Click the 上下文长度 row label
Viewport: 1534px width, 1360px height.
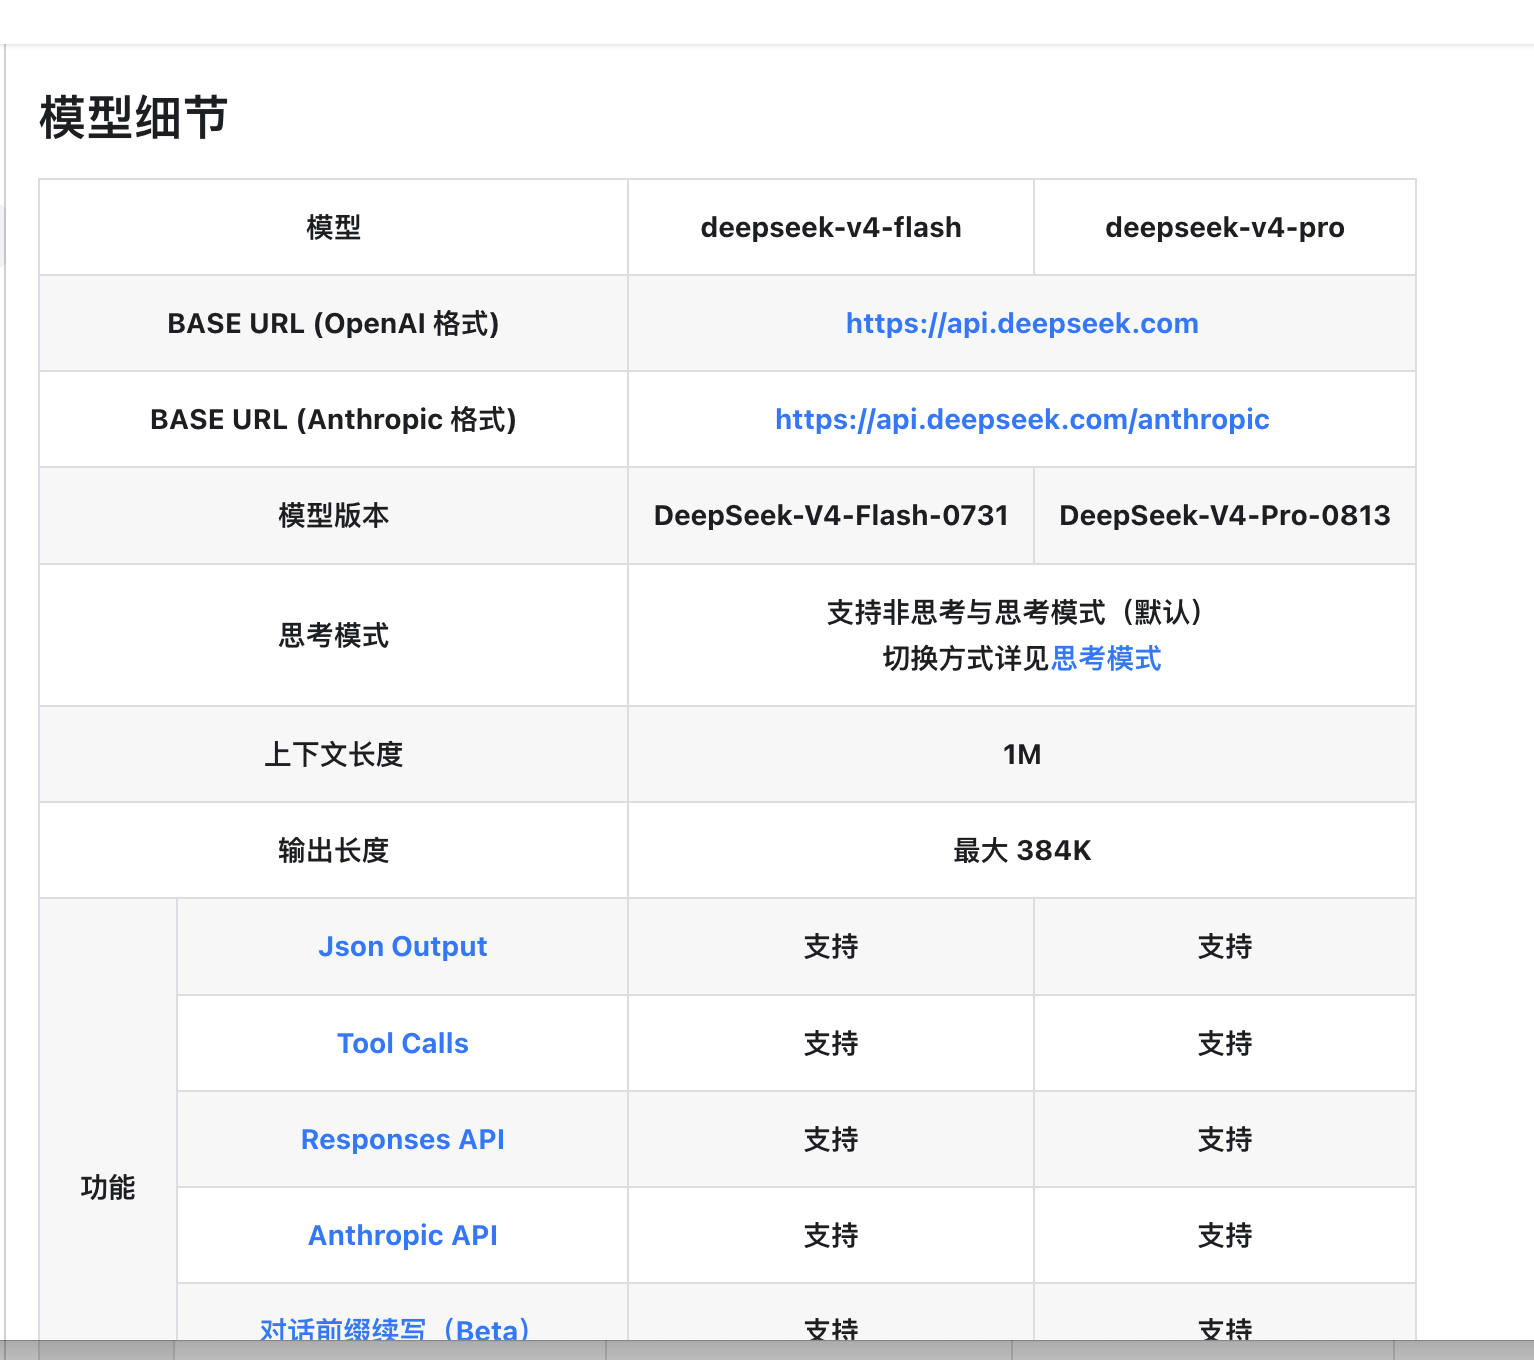click(333, 754)
